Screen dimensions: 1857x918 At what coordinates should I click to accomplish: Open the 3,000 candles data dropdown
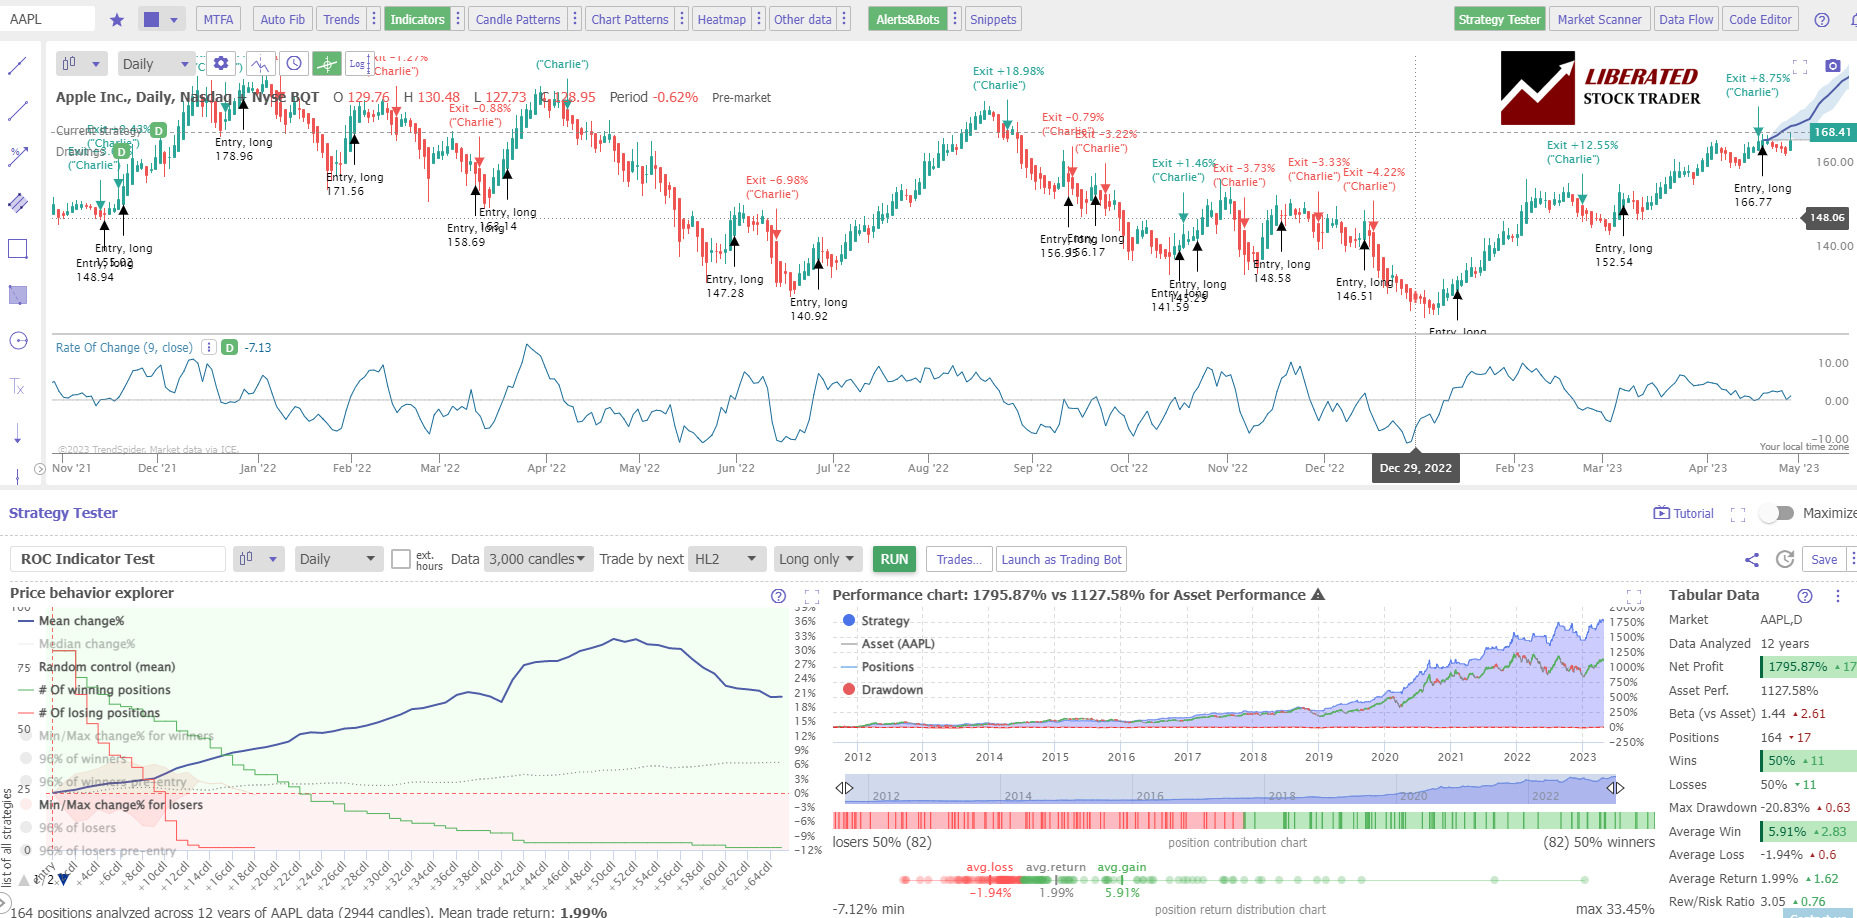538,559
